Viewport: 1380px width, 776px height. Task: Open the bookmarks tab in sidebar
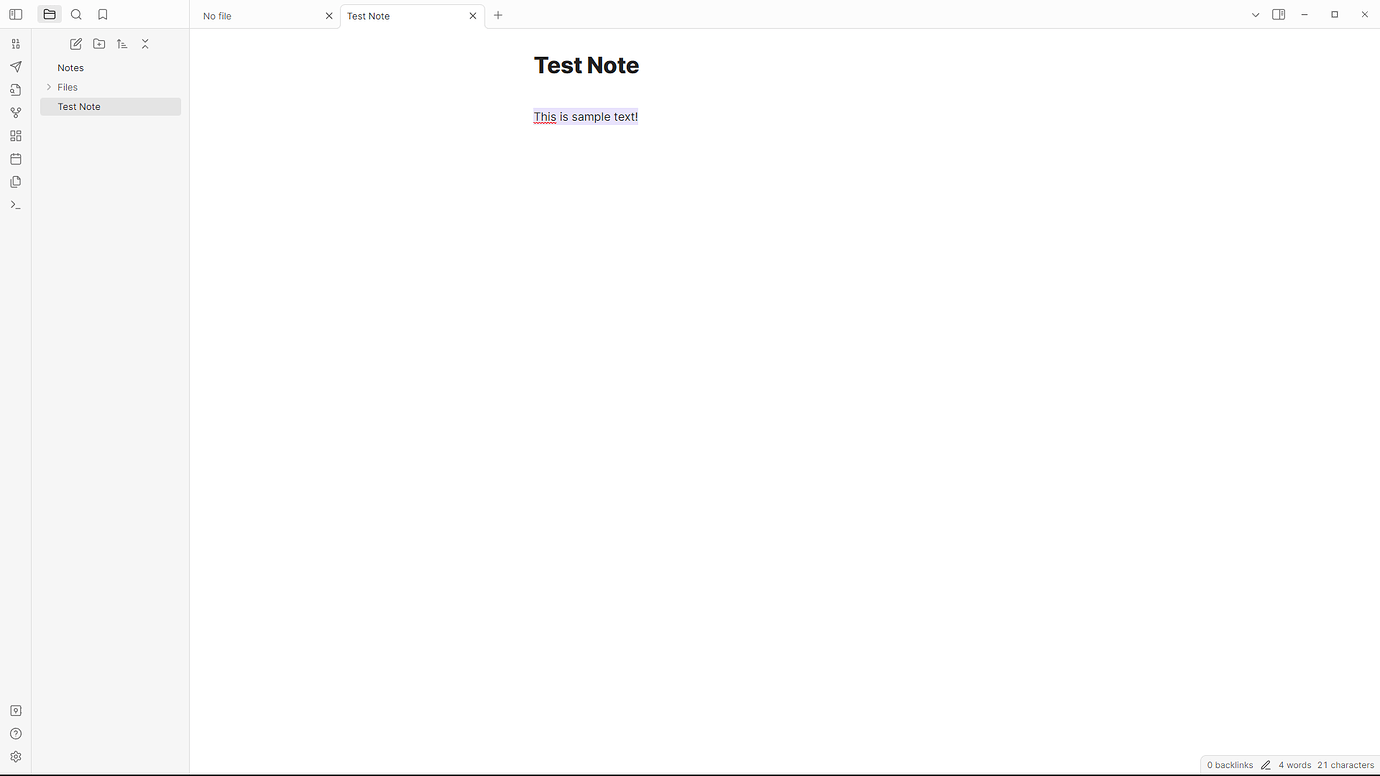(103, 15)
